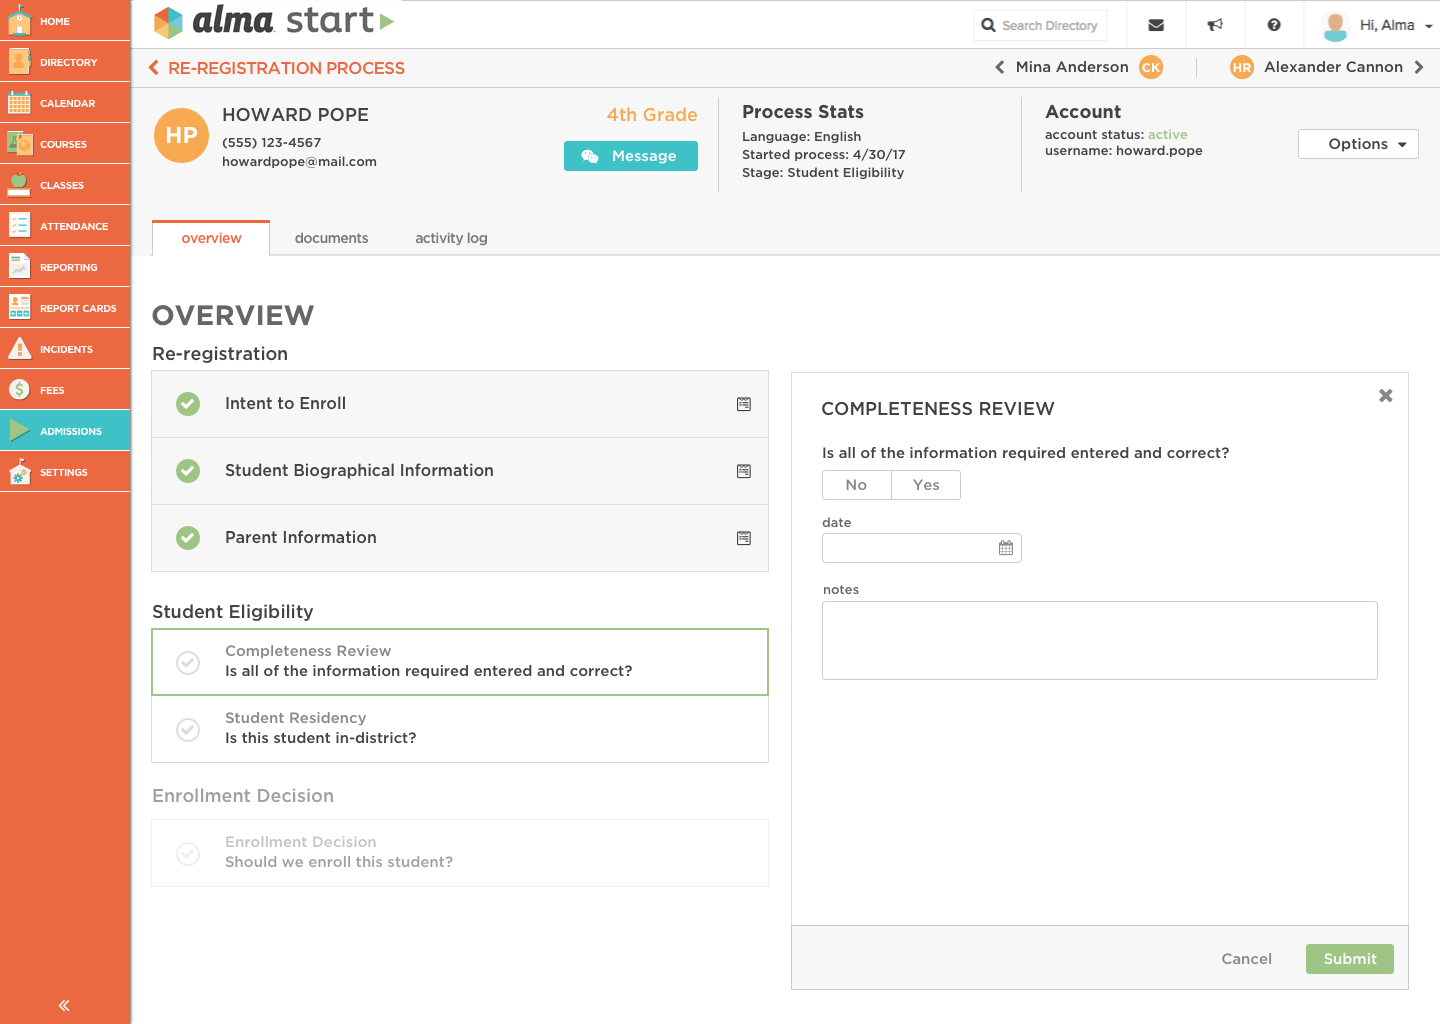
Task: Open Parent Information form icon
Action: click(x=744, y=538)
